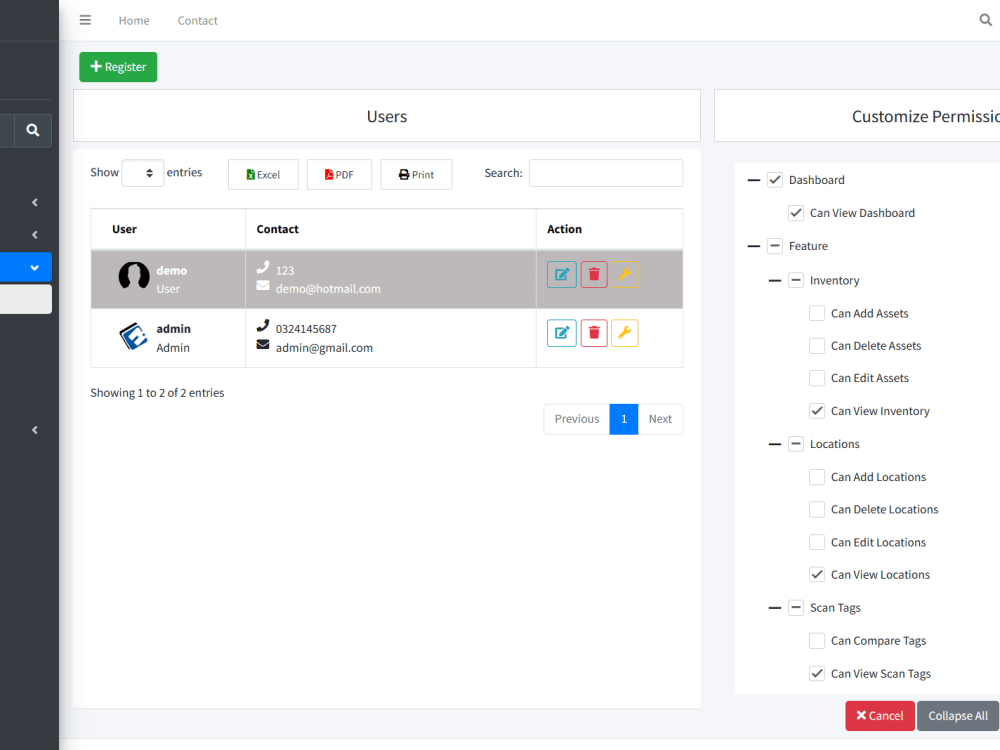
Task: Print the Users table
Action: [x=416, y=173]
